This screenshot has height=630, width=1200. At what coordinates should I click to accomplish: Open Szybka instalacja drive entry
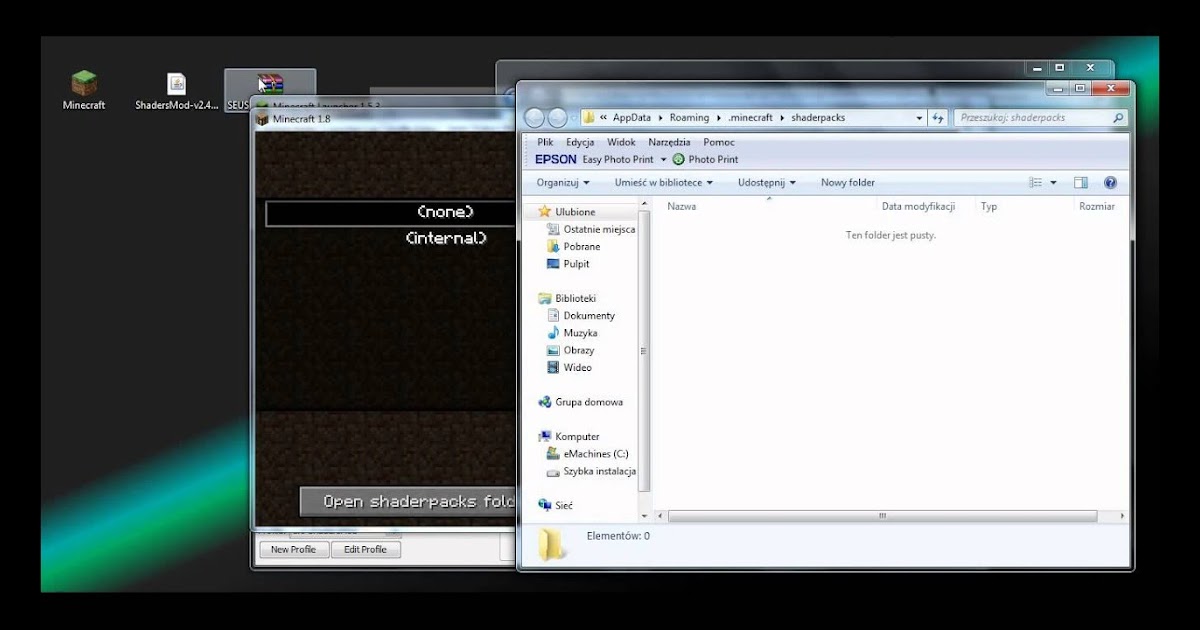click(x=591, y=471)
